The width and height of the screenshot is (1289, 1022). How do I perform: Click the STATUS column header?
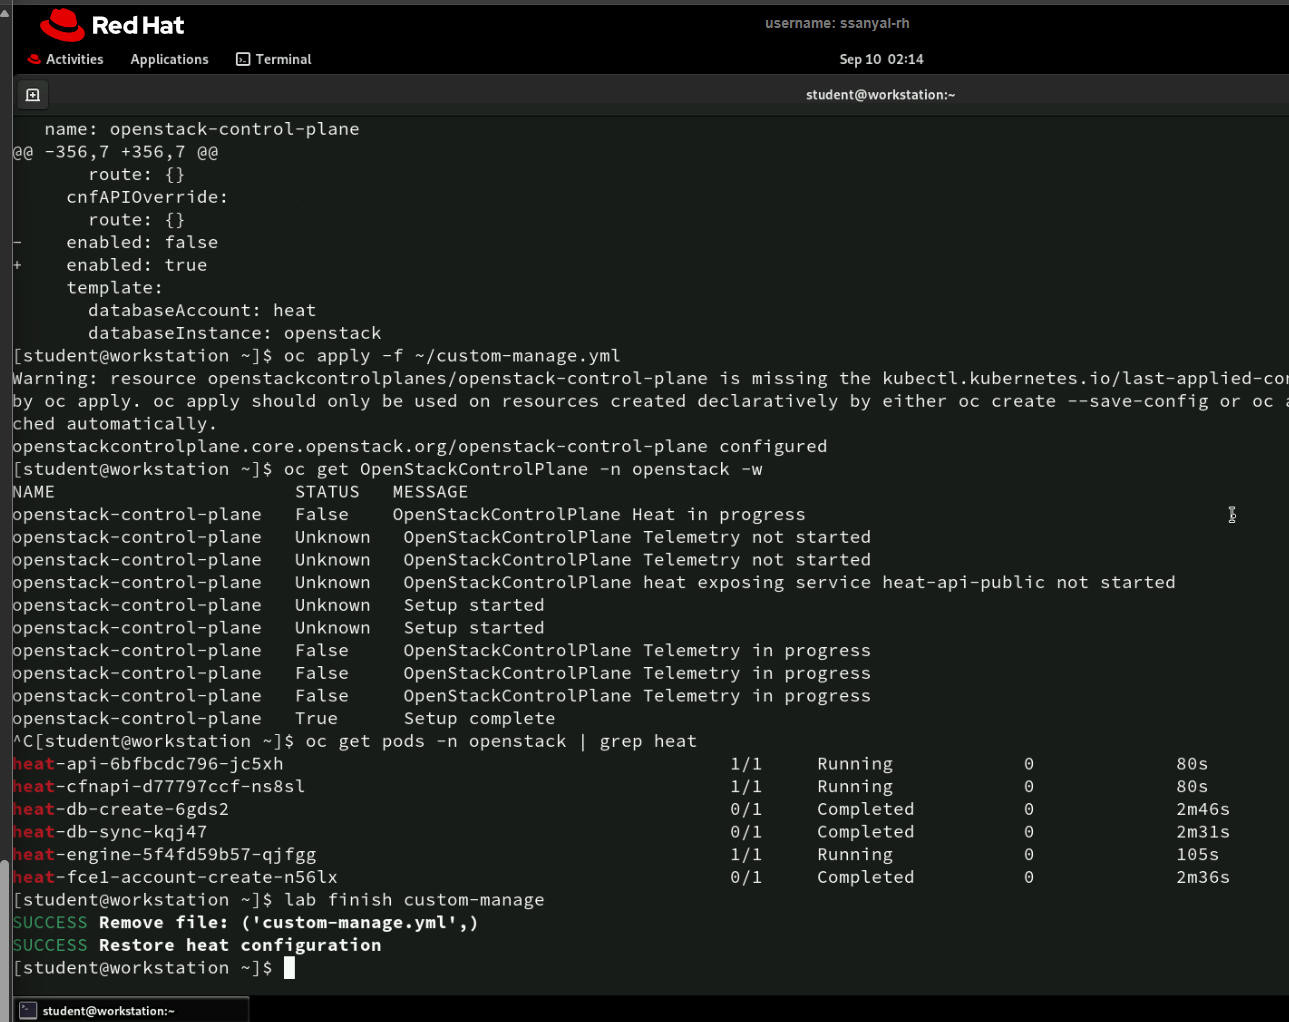[x=327, y=492]
